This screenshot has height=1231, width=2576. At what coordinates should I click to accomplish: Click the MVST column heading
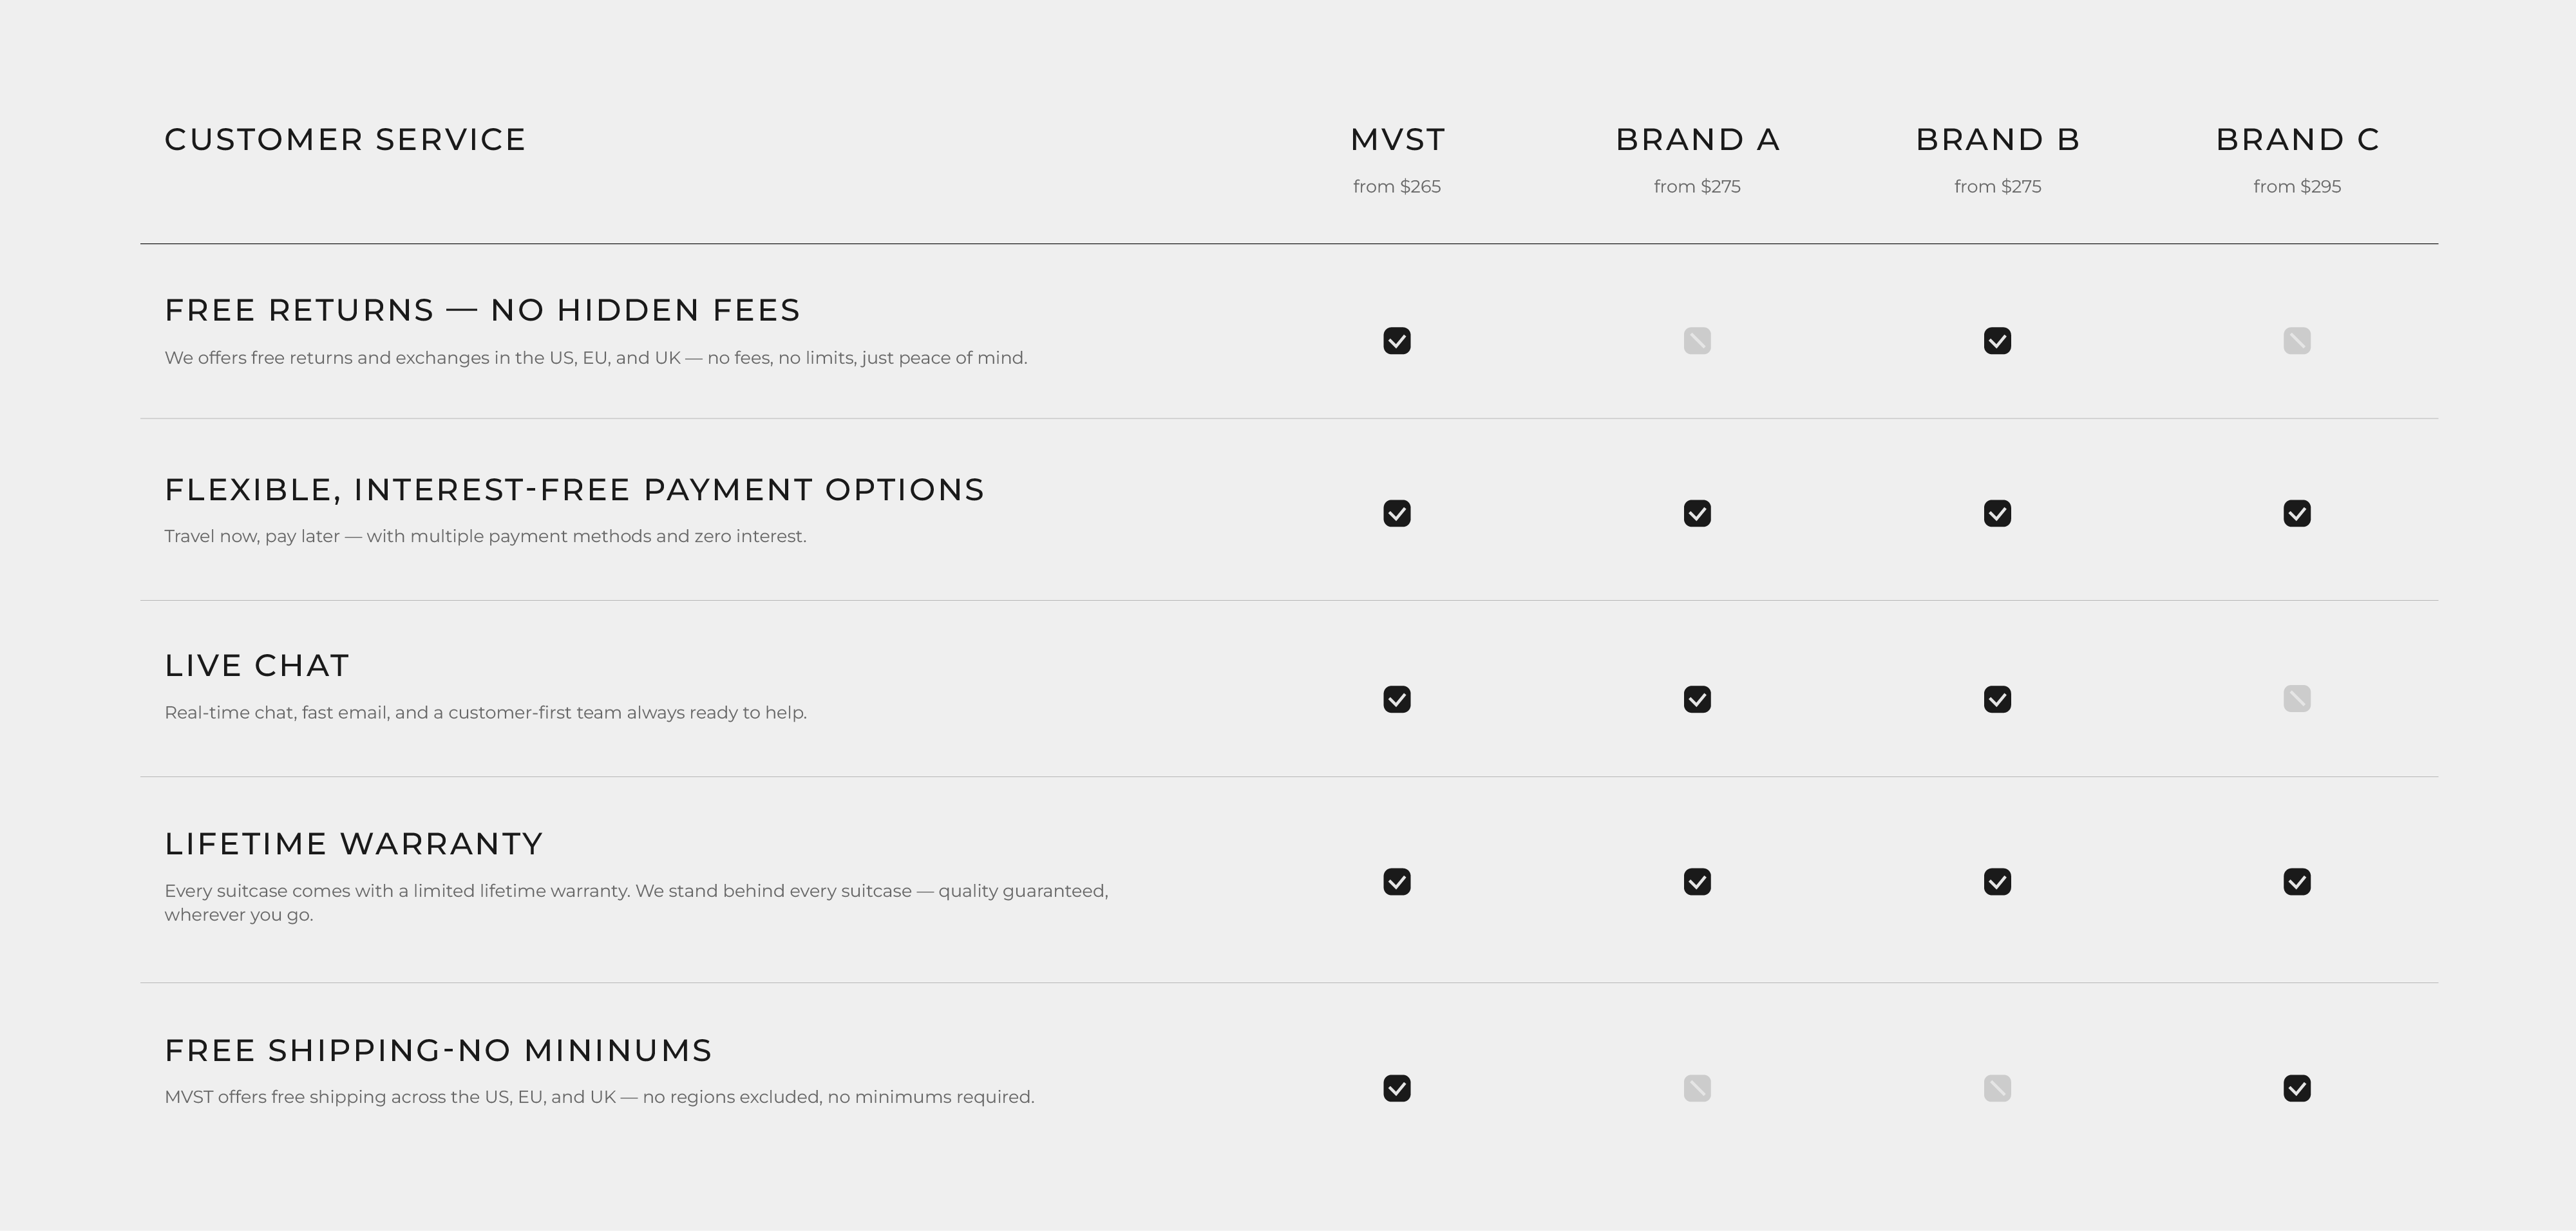tap(1397, 140)
